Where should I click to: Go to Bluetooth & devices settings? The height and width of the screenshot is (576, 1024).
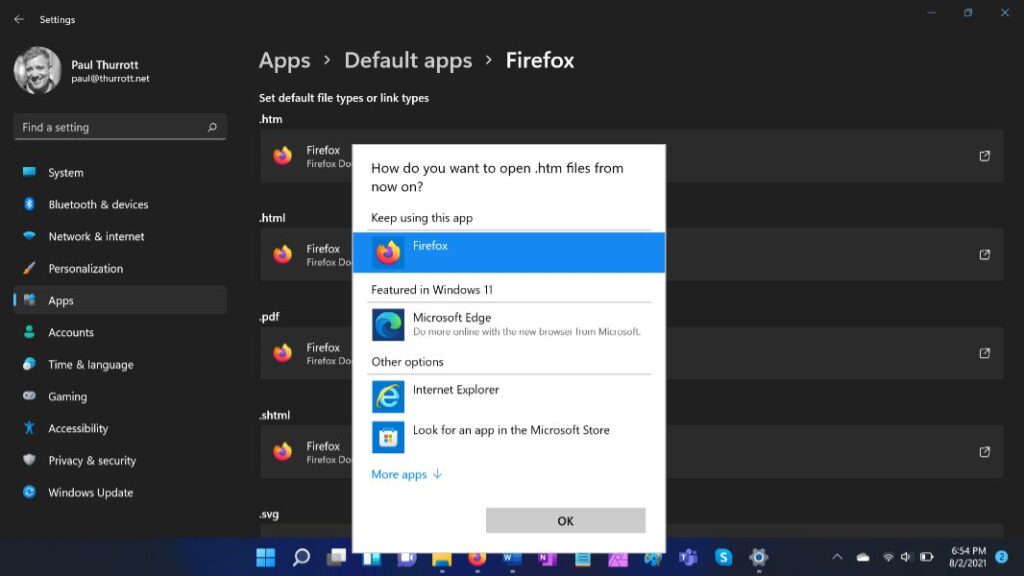click(98, 204)
